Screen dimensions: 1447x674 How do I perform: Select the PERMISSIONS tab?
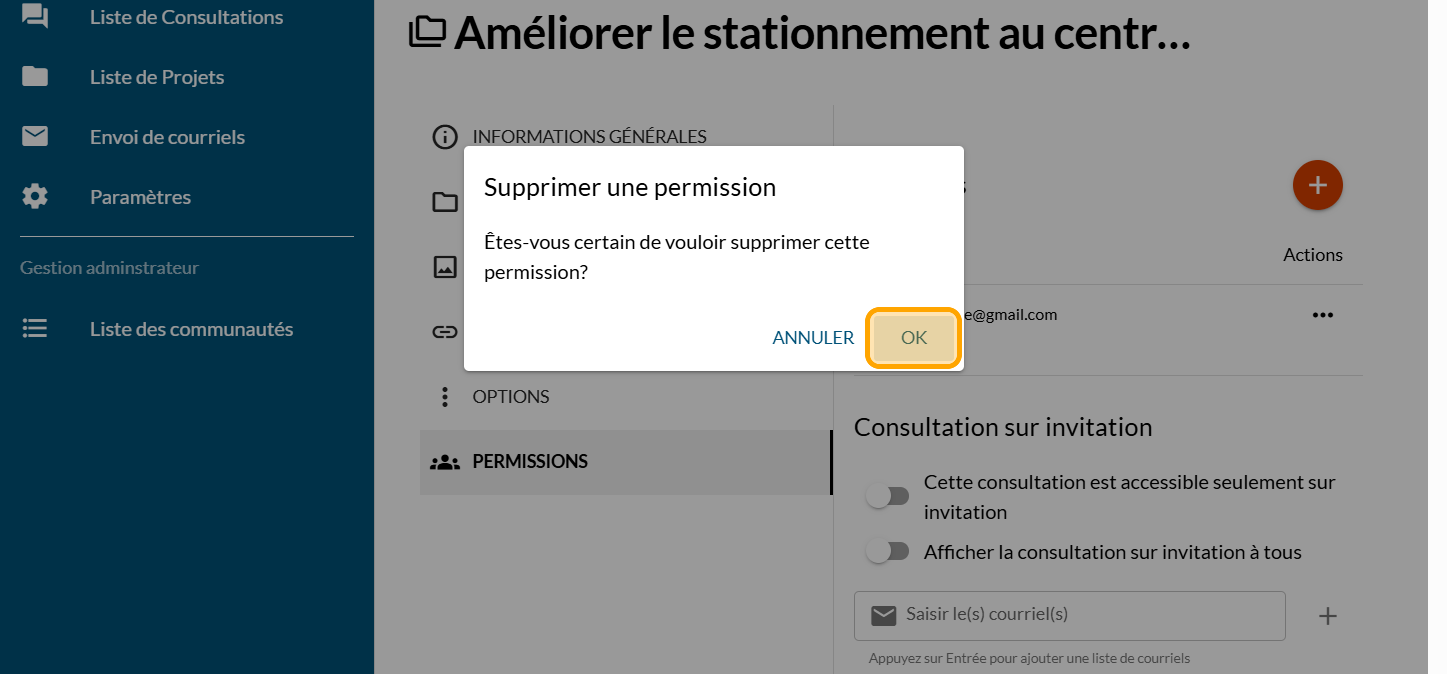[x=530, y=462]
